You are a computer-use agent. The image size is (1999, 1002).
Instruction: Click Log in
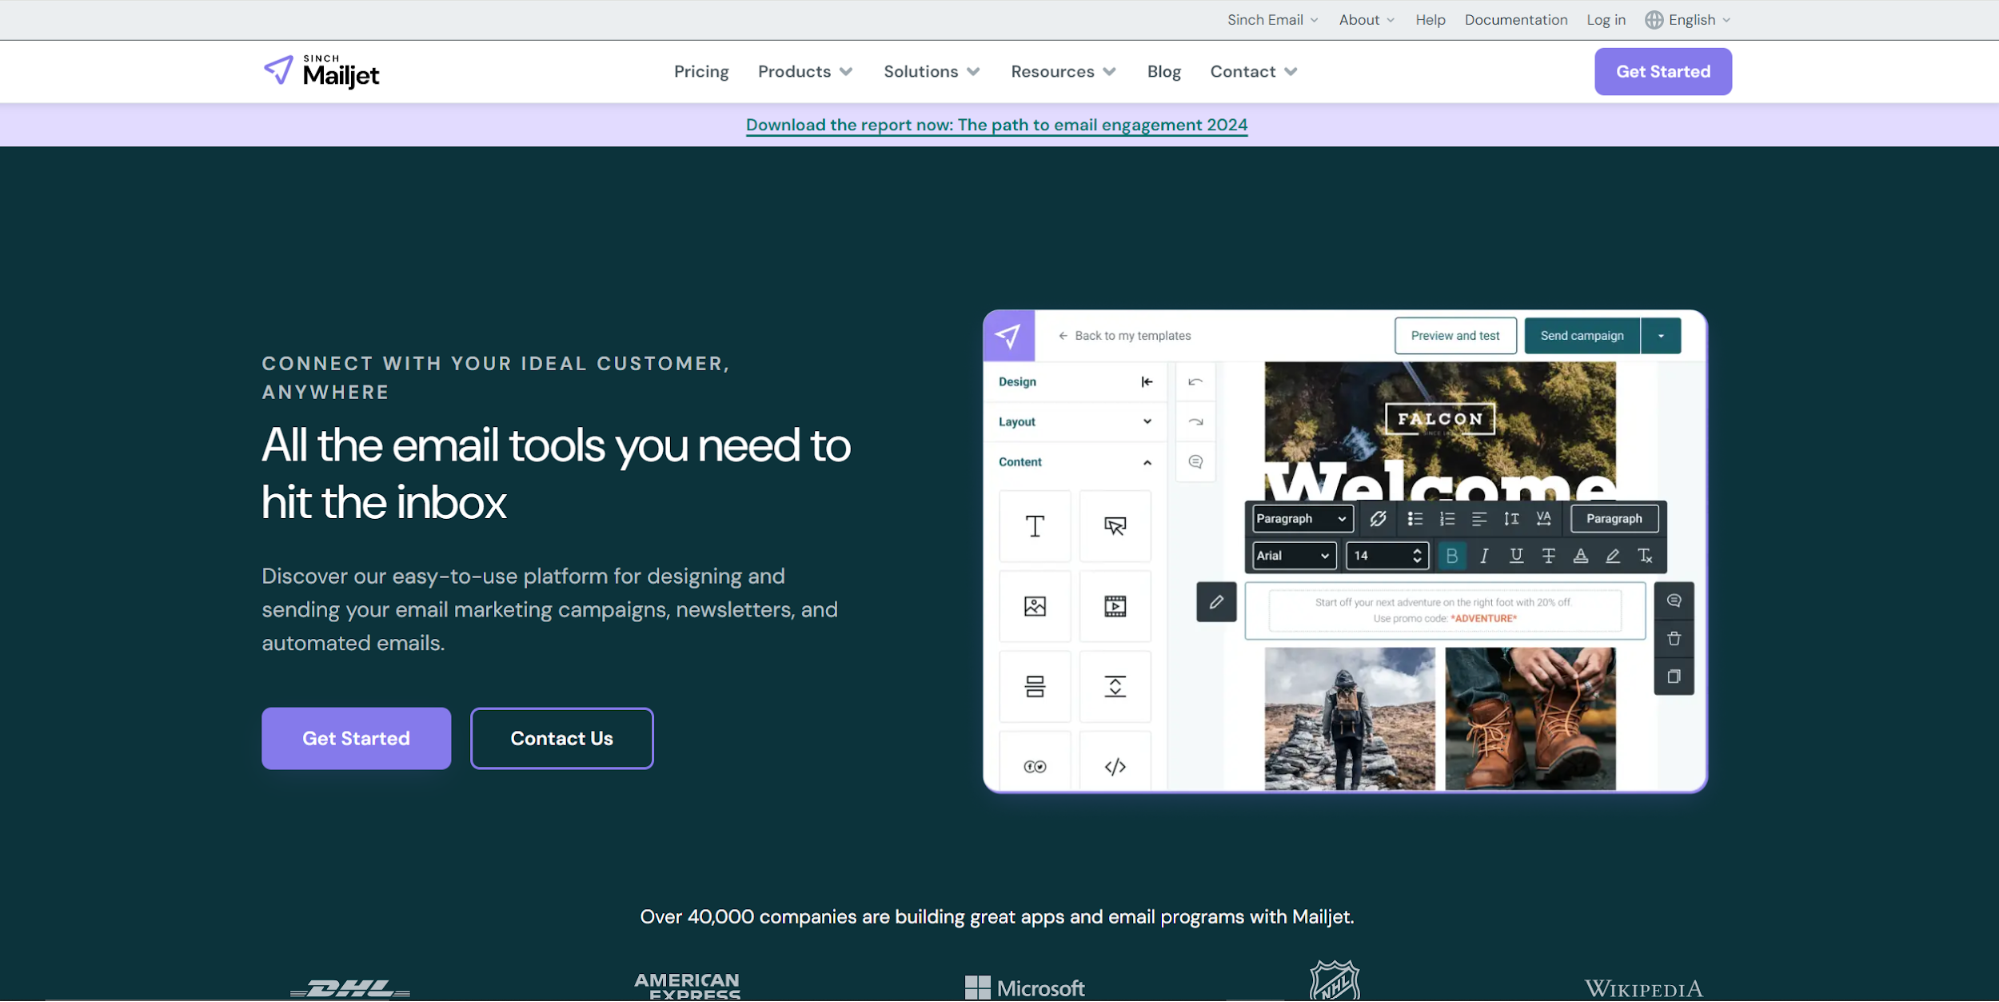click(x=1606, y=20)
